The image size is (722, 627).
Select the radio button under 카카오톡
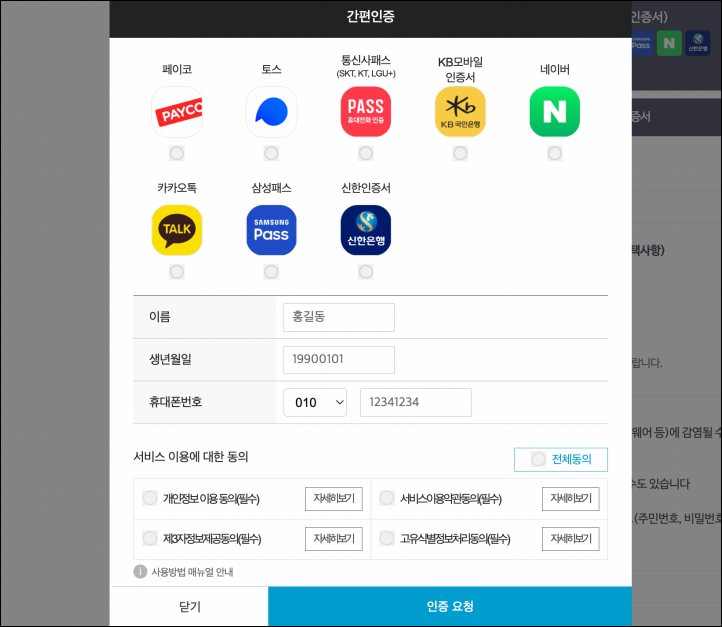pos(177,272)
